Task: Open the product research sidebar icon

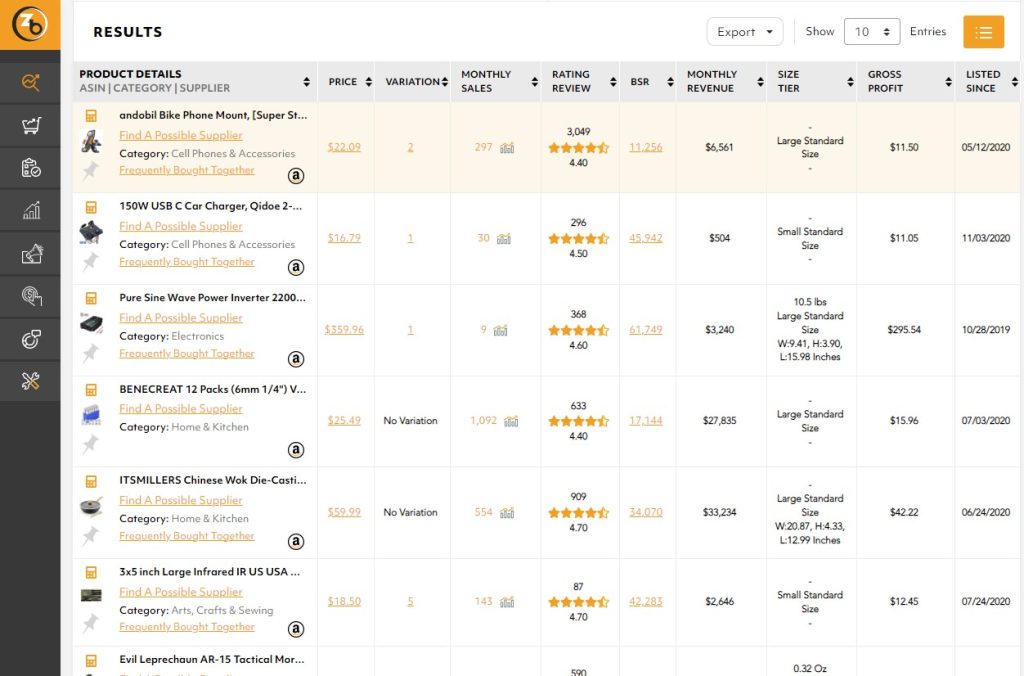Action: [x=30, y=83]
